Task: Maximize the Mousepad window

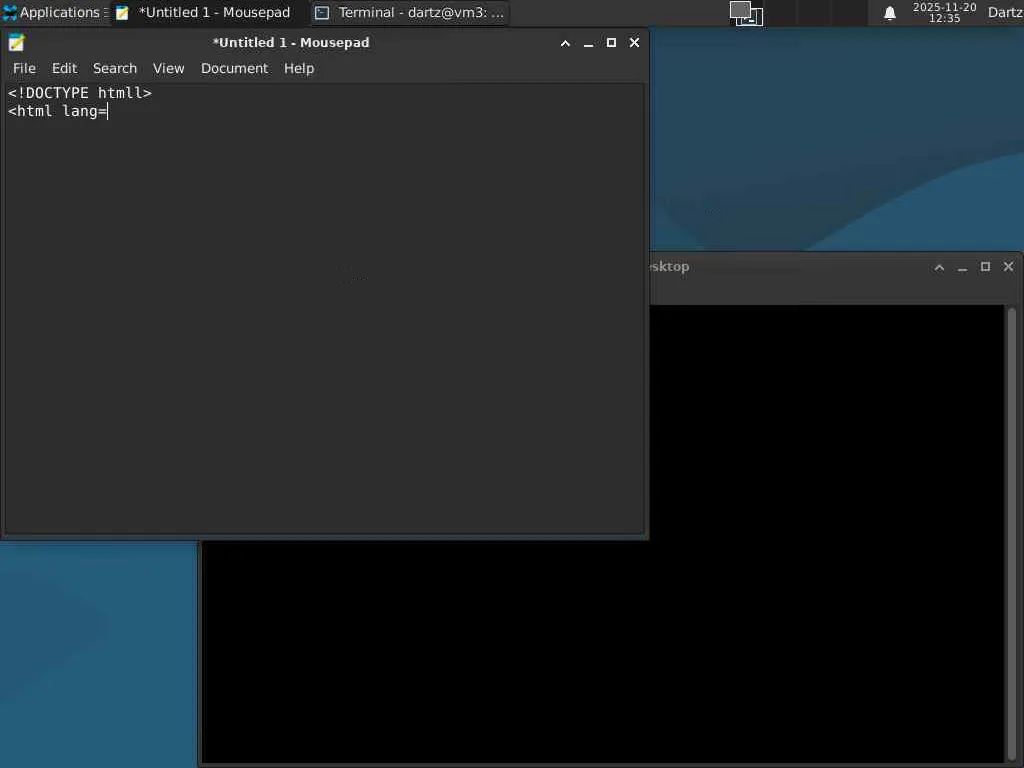Action: [611, 42]
